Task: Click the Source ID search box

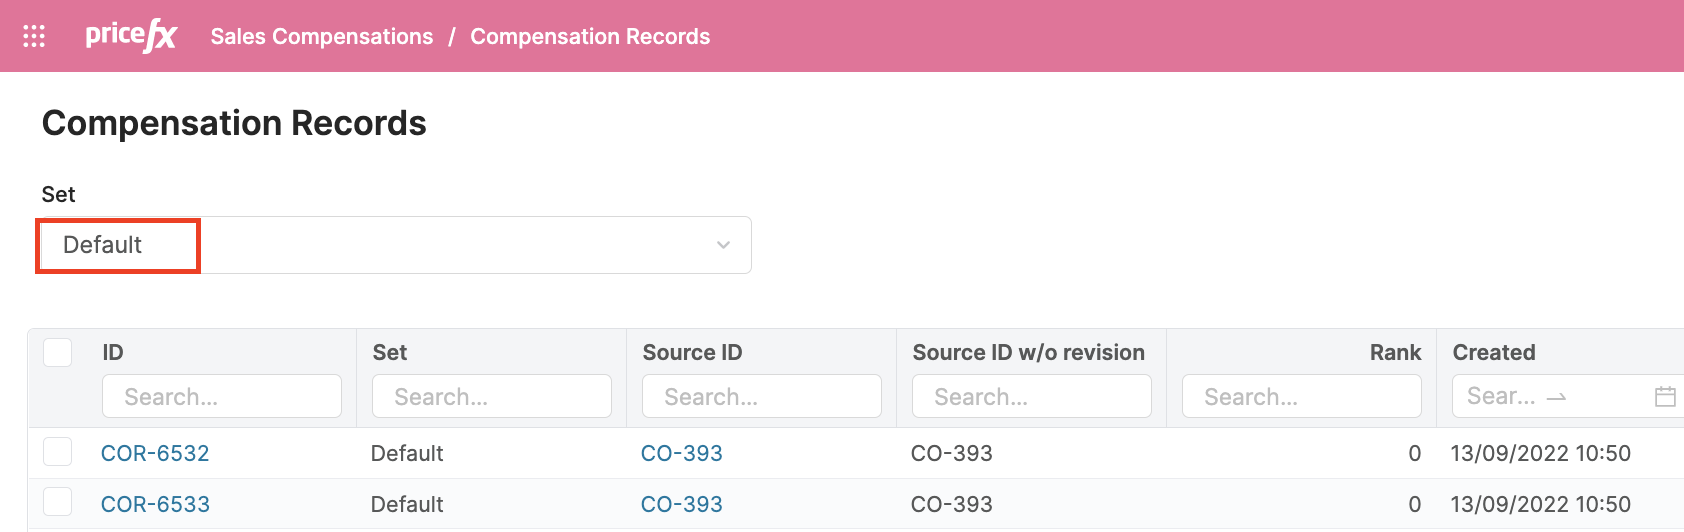Action: pyautogui.click(x=761, y=397)
